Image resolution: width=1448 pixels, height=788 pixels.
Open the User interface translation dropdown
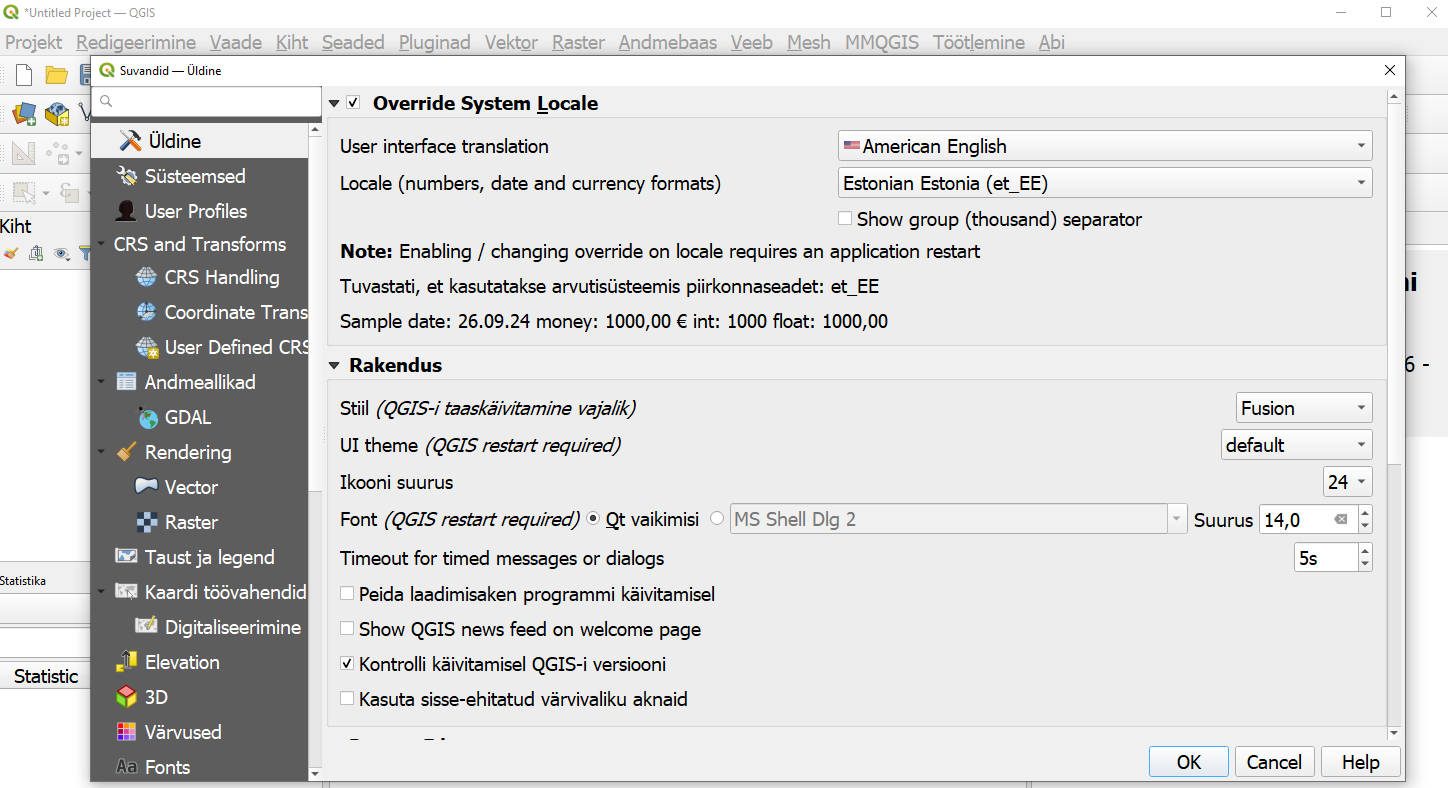(1105, 146)
